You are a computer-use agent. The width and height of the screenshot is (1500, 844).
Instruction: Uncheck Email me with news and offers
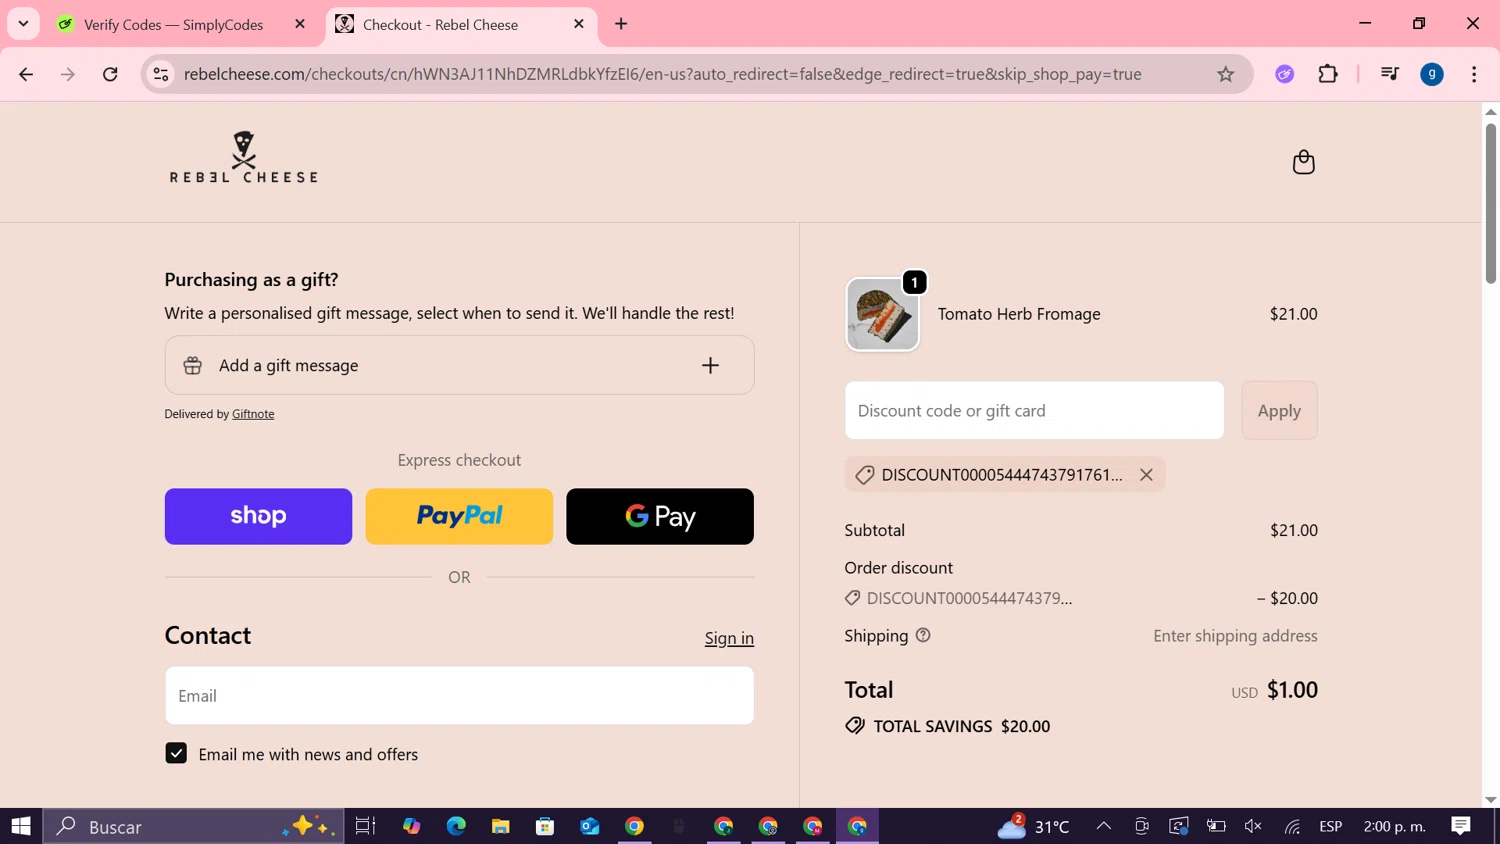[x=176, y=753]
